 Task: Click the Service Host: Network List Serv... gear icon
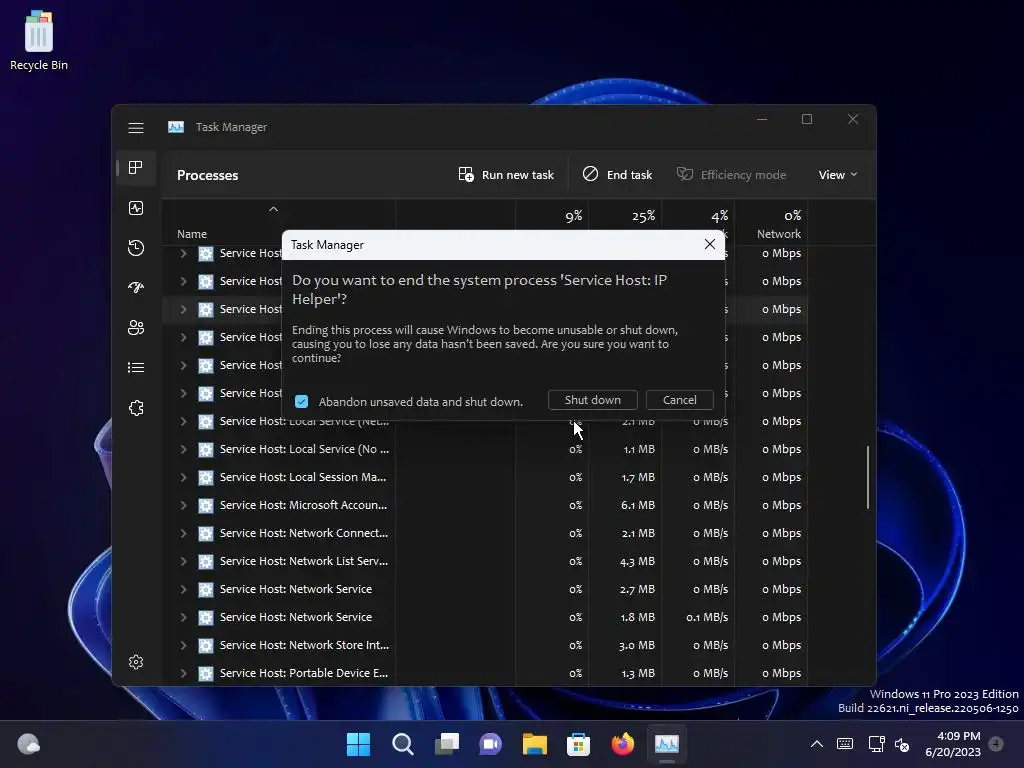pyautogui.click(x=206, y=562)
